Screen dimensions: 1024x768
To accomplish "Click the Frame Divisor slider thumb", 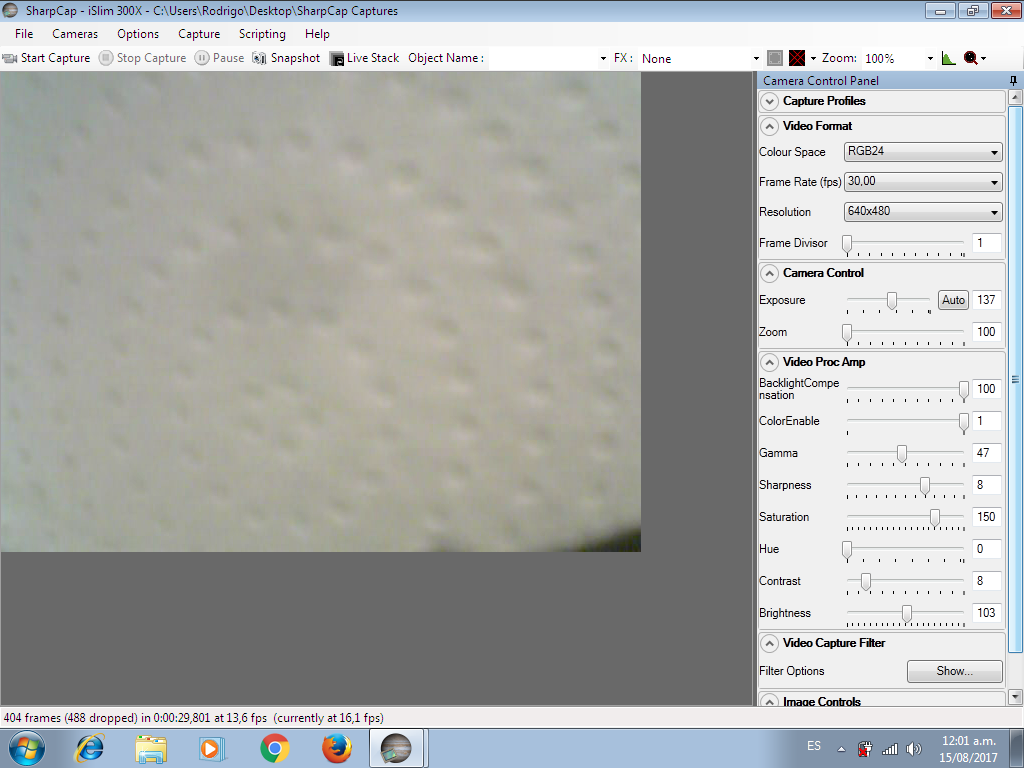I will coord(847,244).
